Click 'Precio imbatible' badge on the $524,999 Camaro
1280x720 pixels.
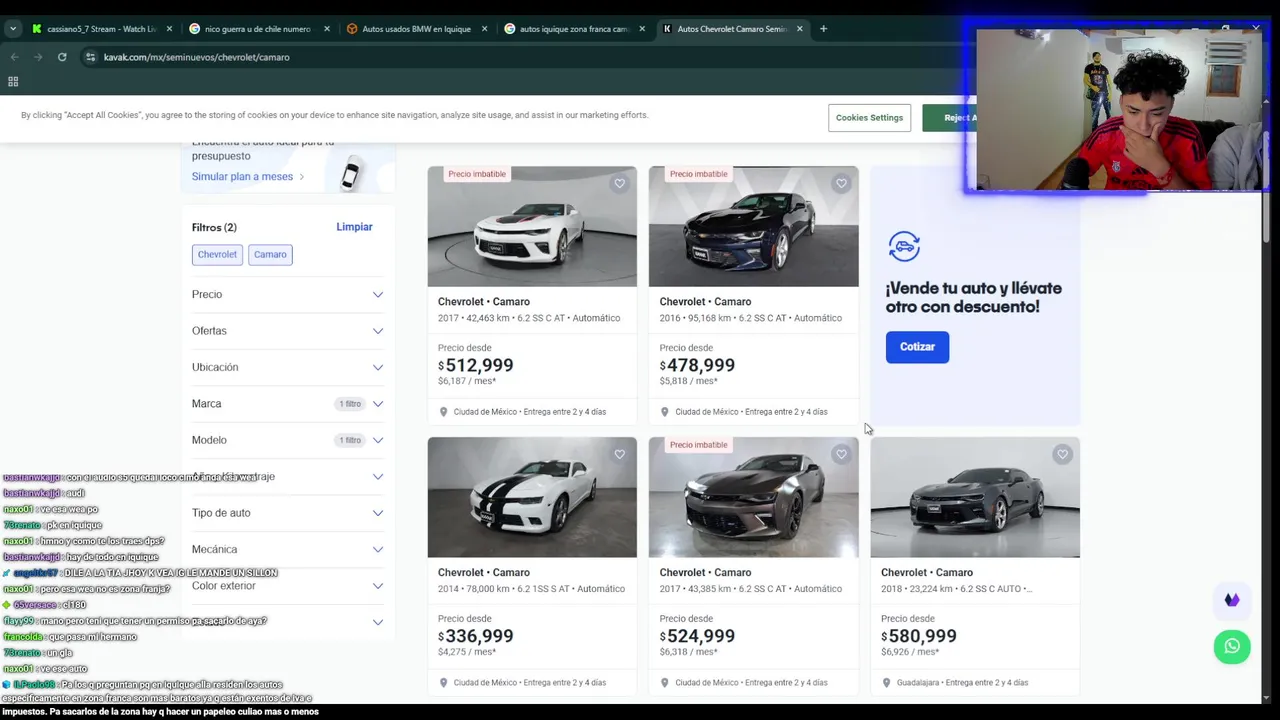pyautogui.click(x=698, y=445)
